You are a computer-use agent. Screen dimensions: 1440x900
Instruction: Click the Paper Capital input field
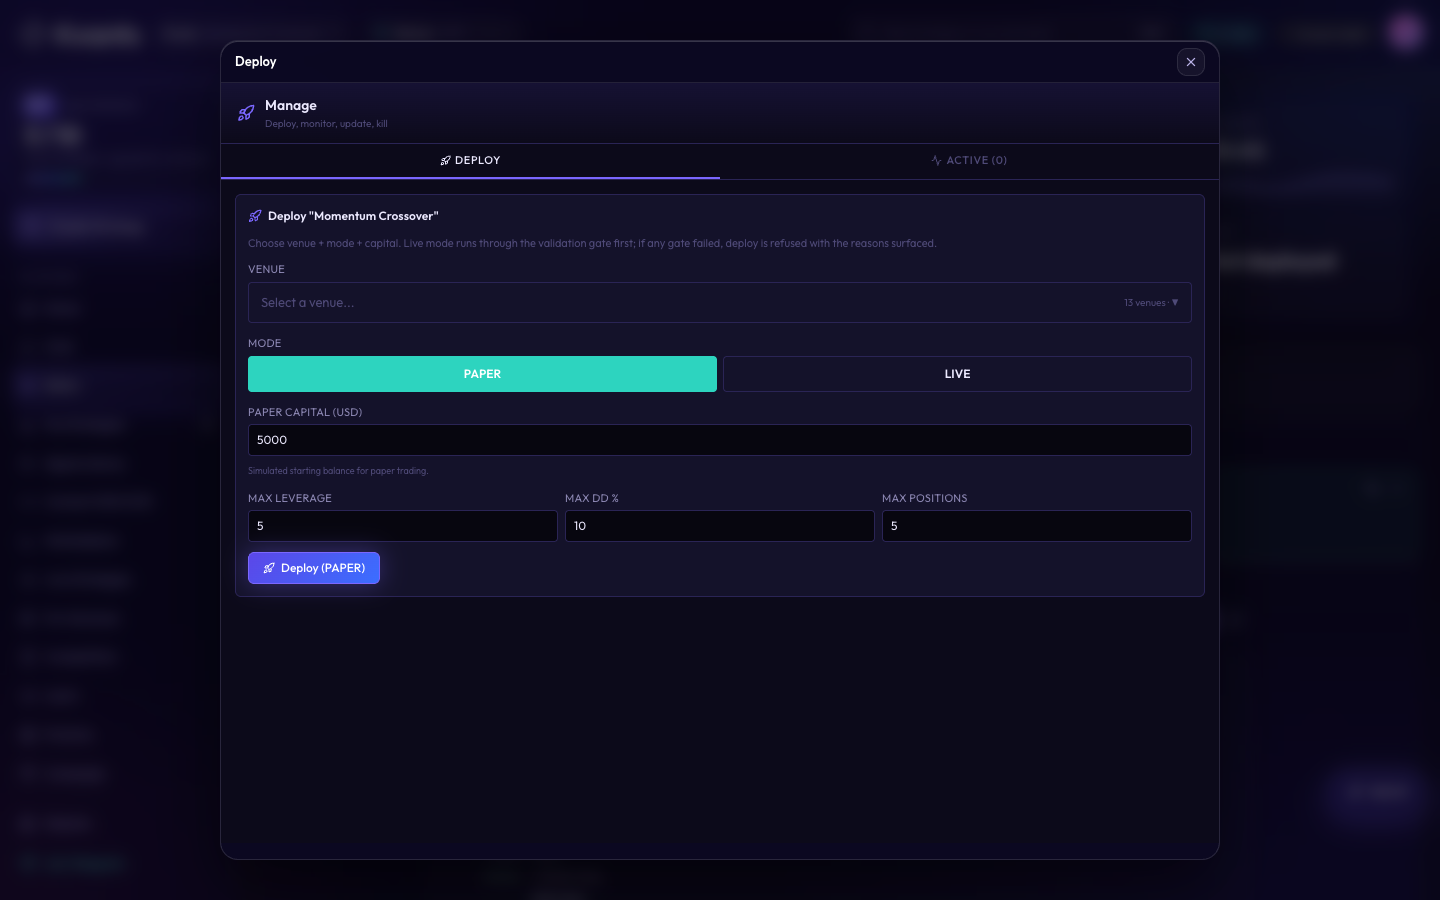(x=719, y=440)
